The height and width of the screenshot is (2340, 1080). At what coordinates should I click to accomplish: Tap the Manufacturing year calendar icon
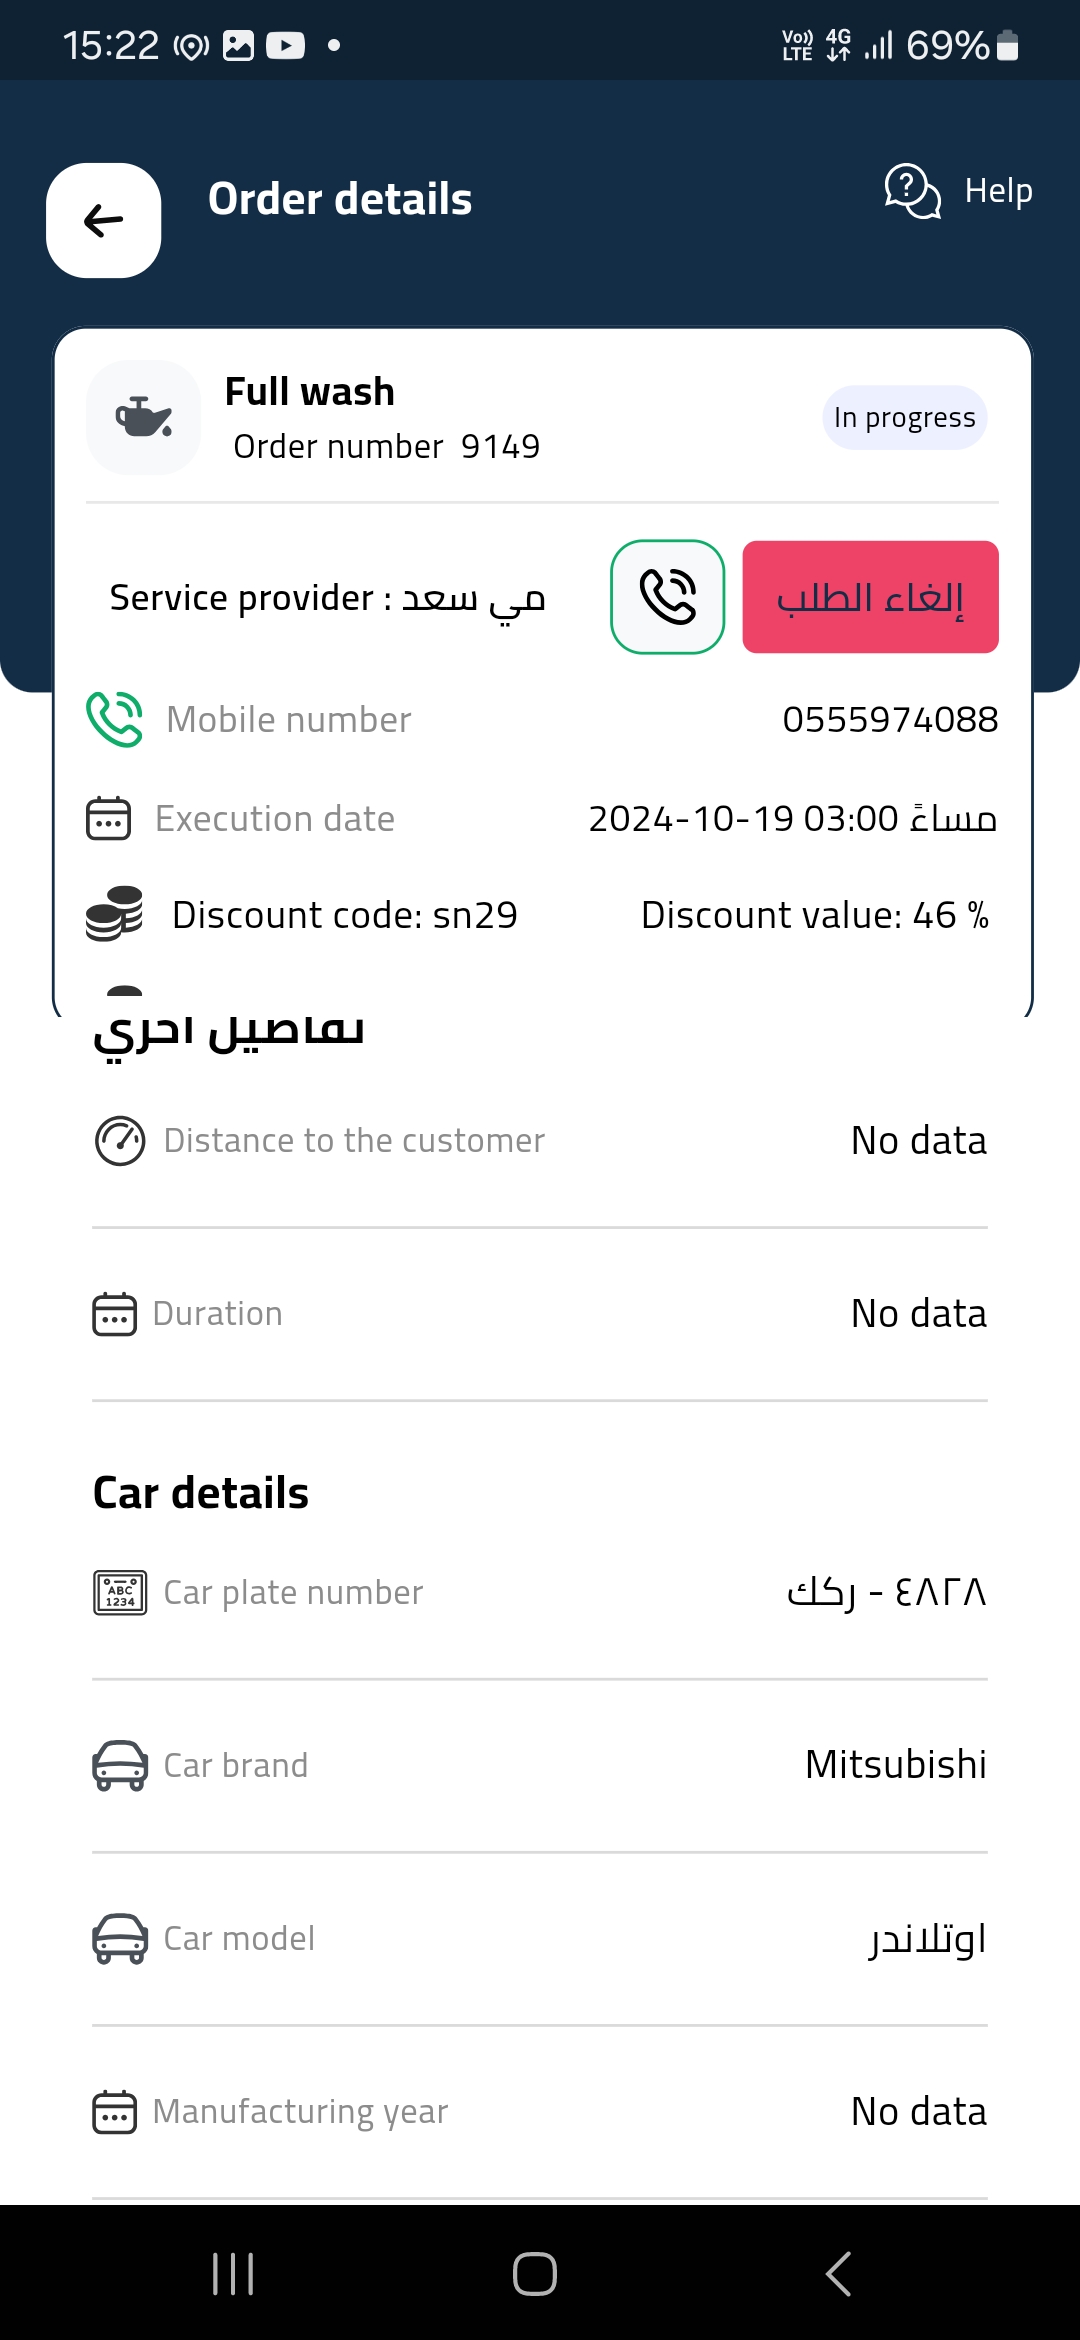point(115,2112)
